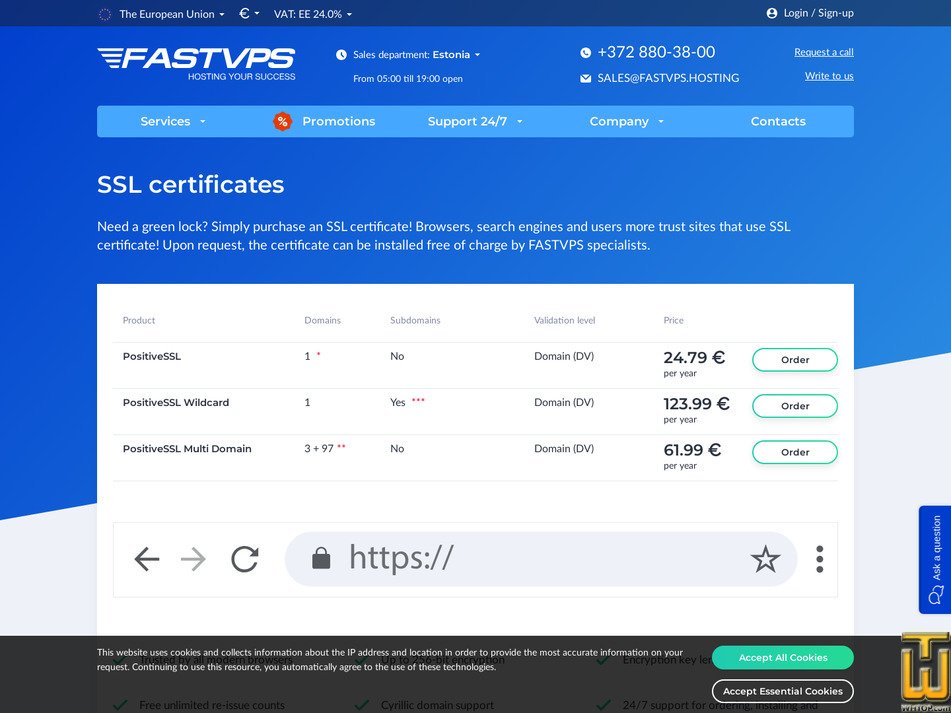This screenshot has height=713, width=951.
Task: Order the PositiveSSL Wildcard certificate
Action: coord(795,406)
